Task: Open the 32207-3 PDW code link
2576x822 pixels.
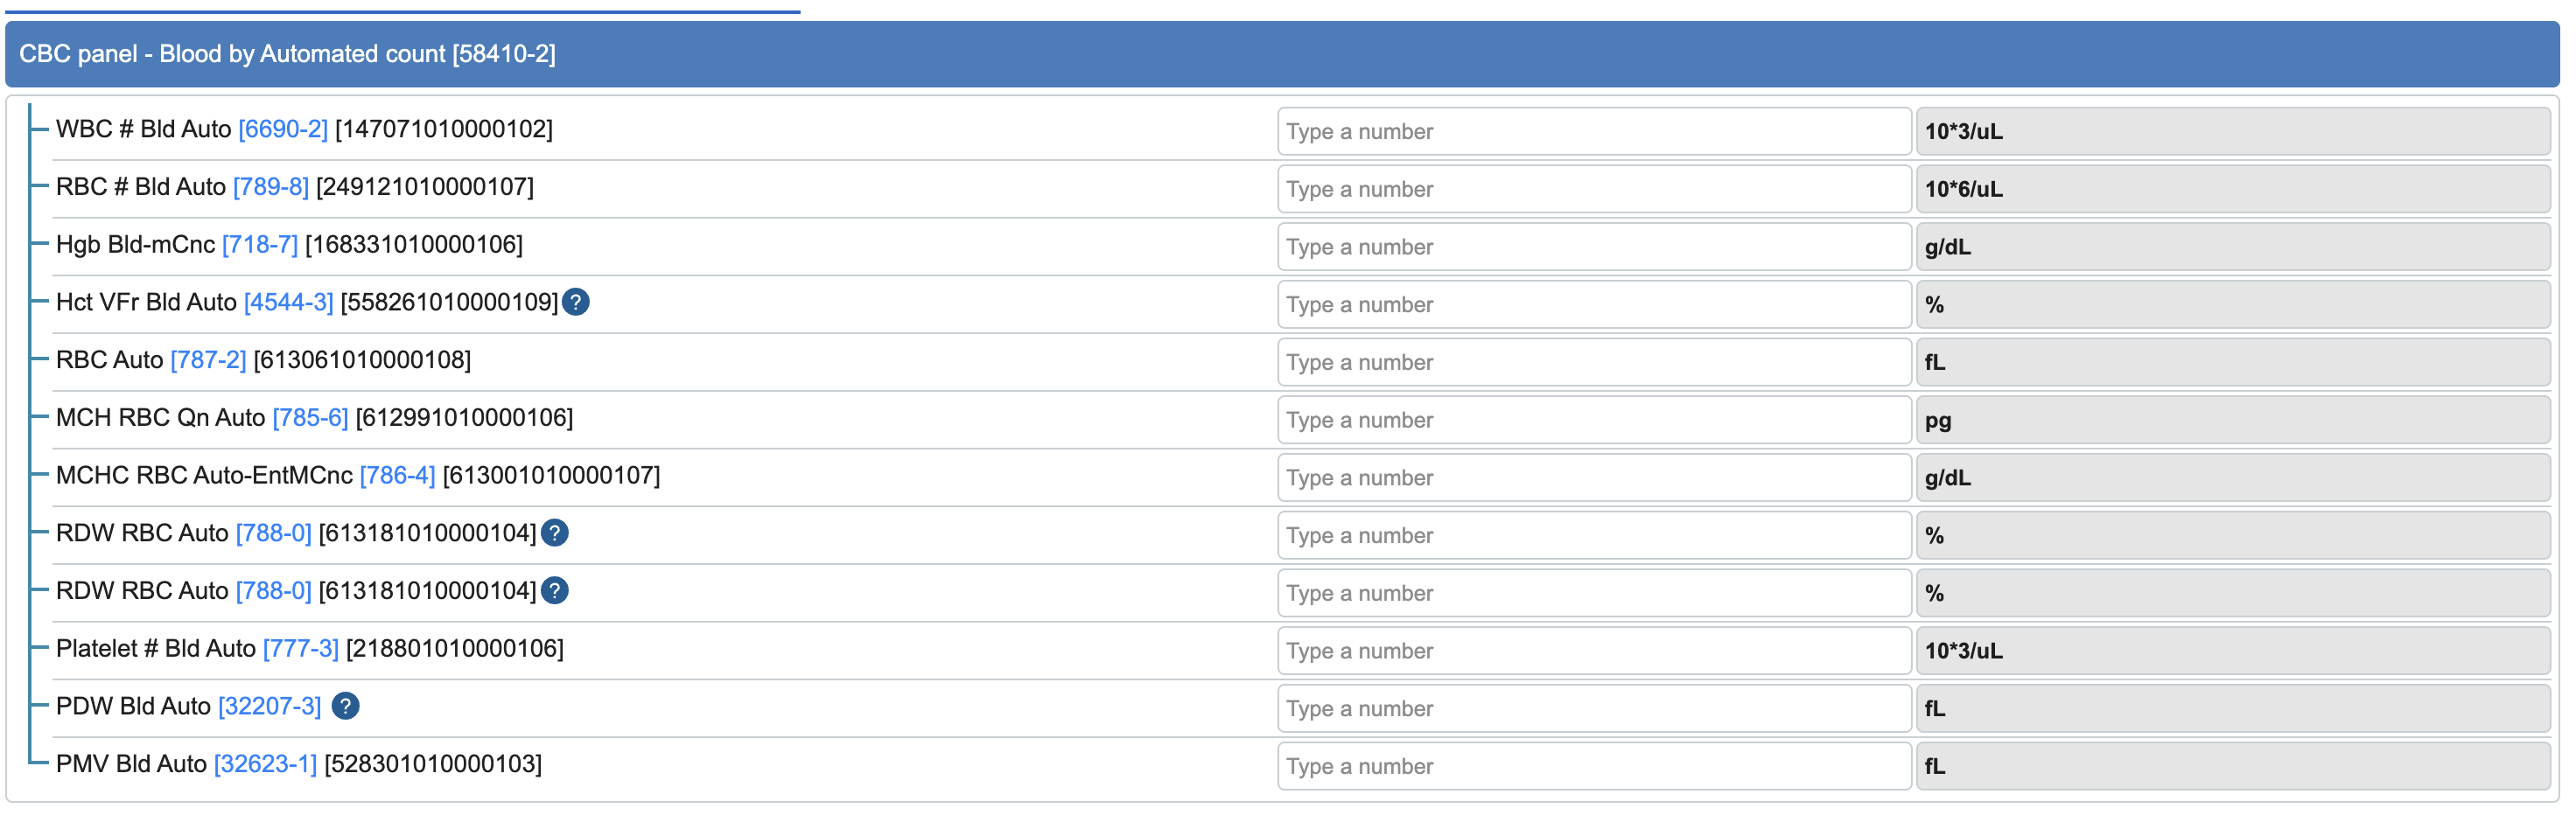Action: pos(269,707)
